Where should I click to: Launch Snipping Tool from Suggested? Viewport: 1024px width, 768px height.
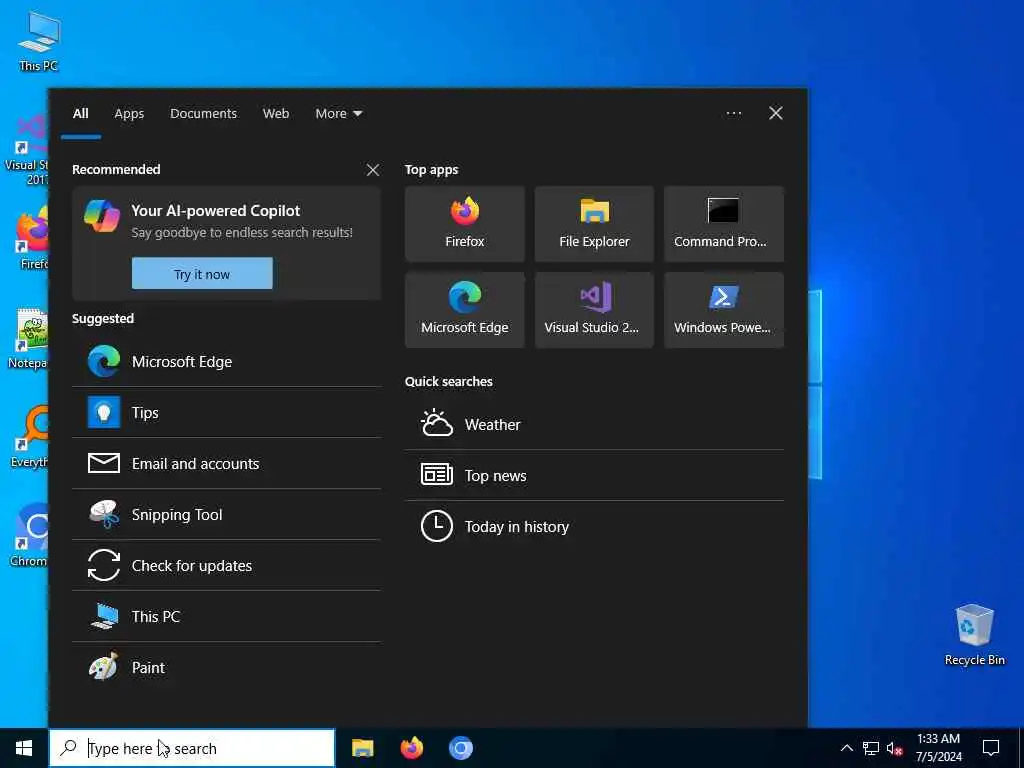click(227, 515)
